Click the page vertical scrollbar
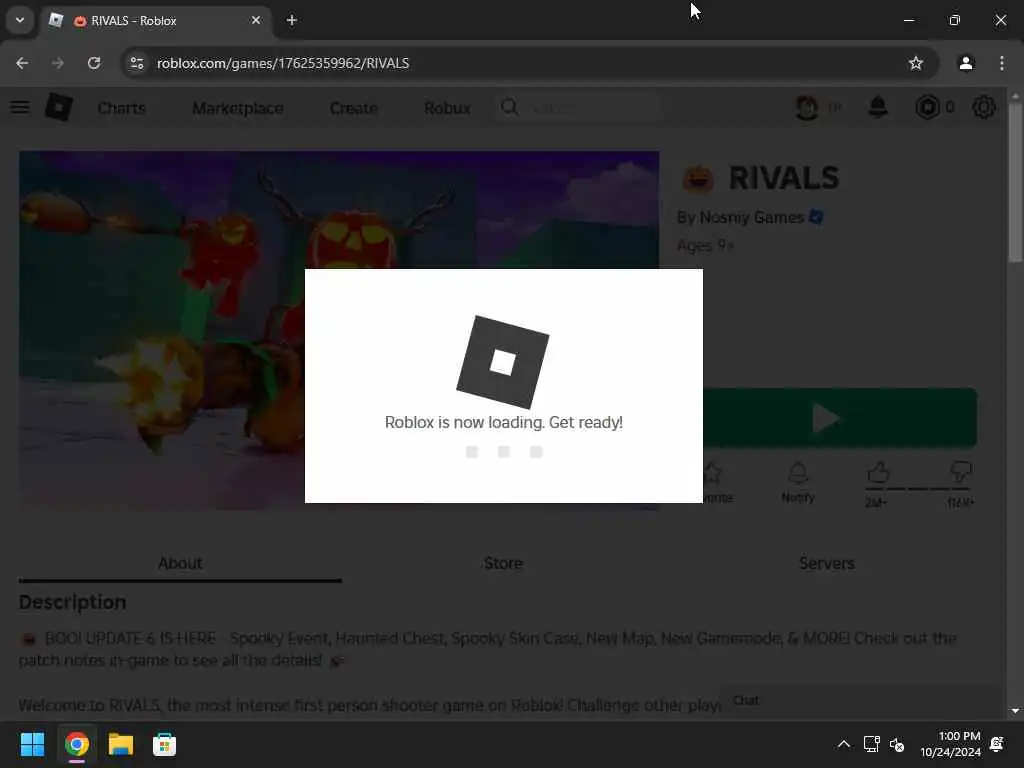The width and height of the screenshot is (1024, 768). [x=1015, y=183]
